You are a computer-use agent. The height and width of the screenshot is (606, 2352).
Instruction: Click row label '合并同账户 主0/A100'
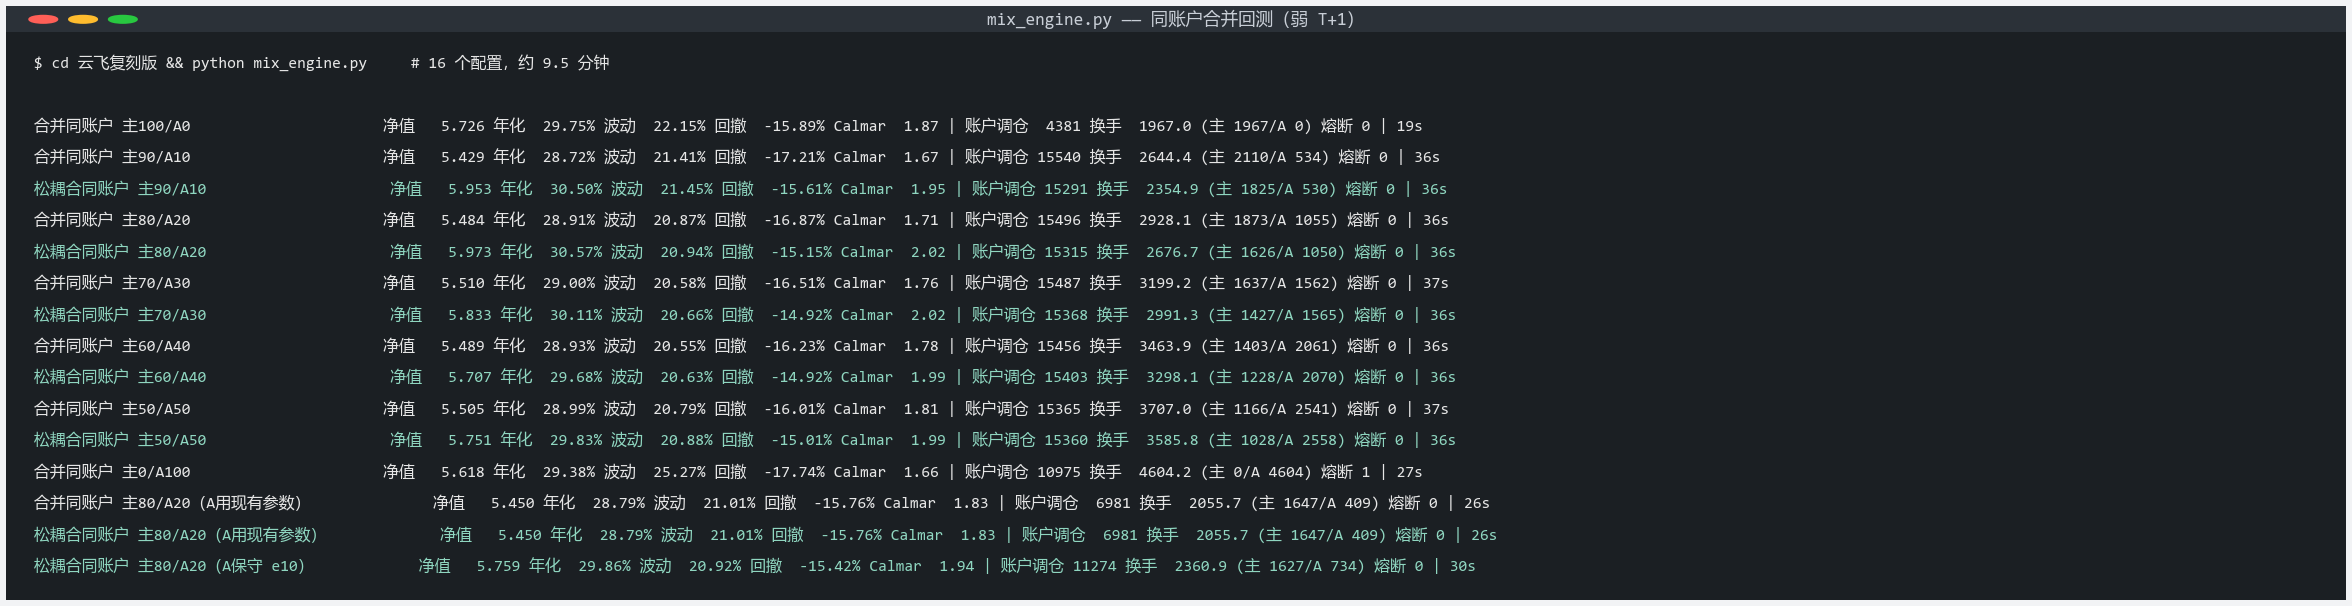point(112,472)
